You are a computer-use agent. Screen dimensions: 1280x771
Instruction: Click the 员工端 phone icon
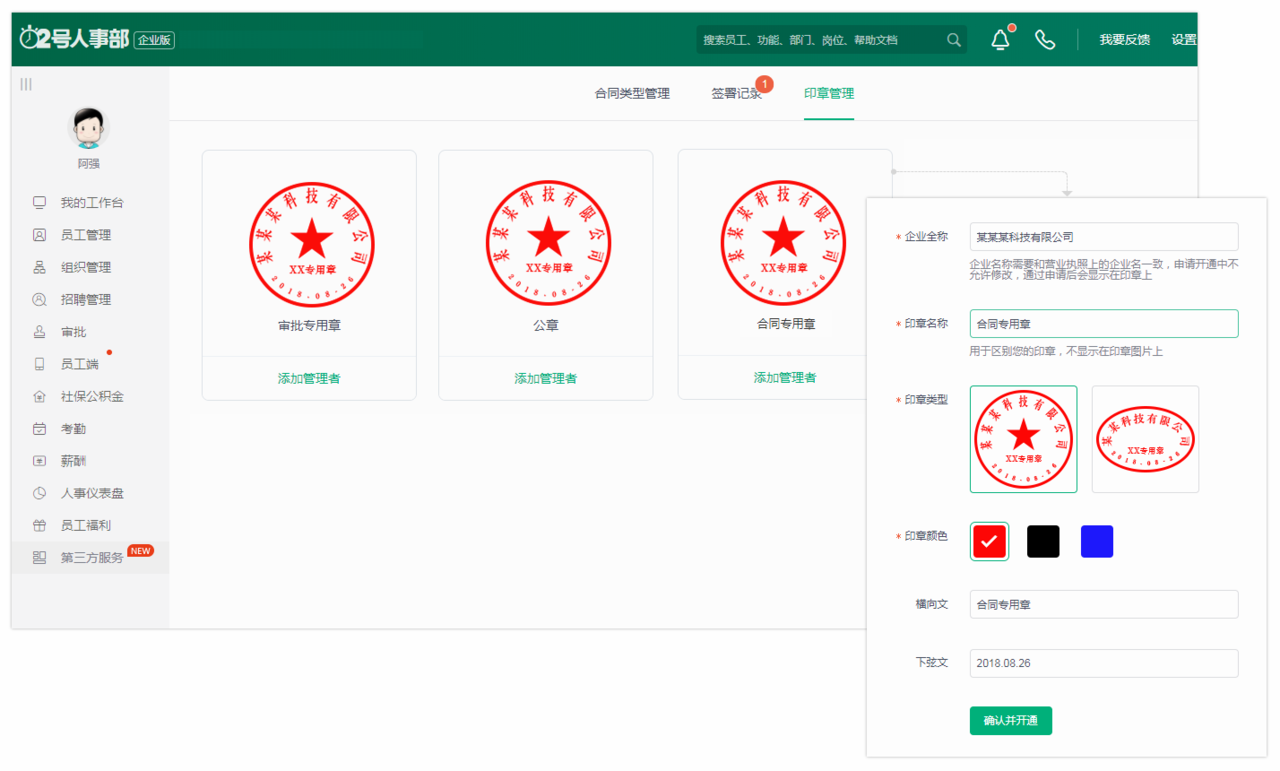[x=40, y=364]
